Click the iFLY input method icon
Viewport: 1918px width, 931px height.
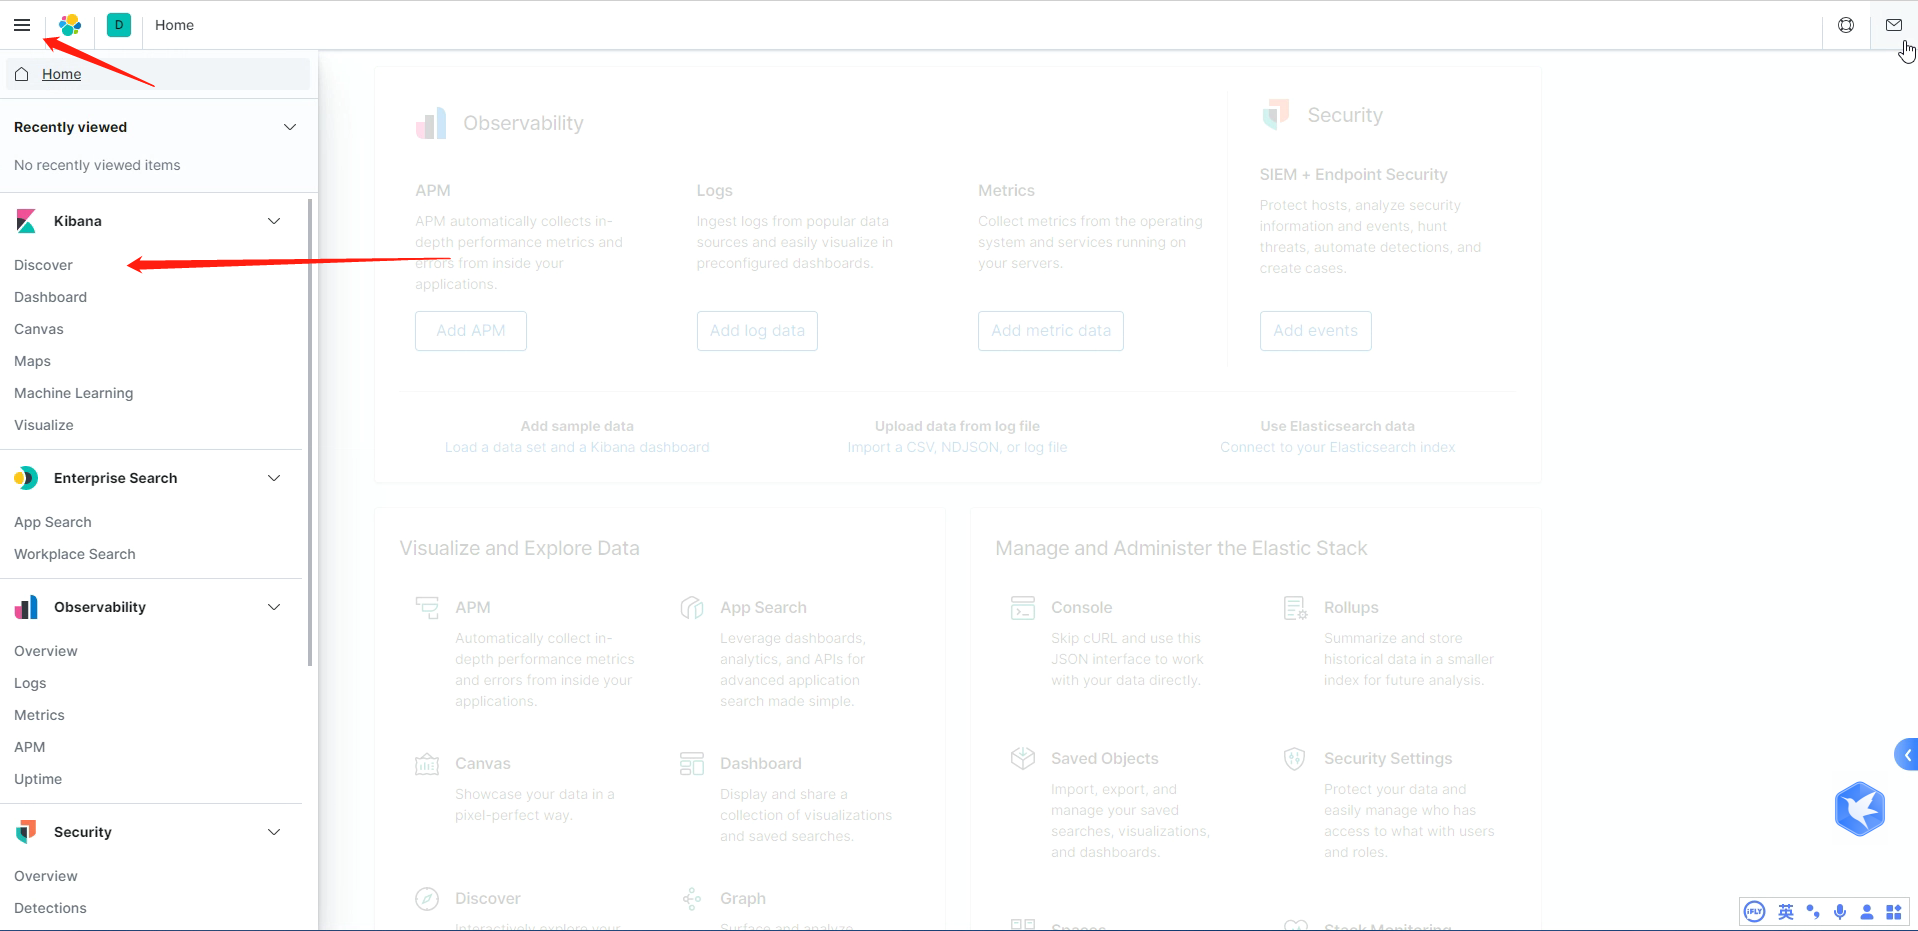coord(1754,912)
